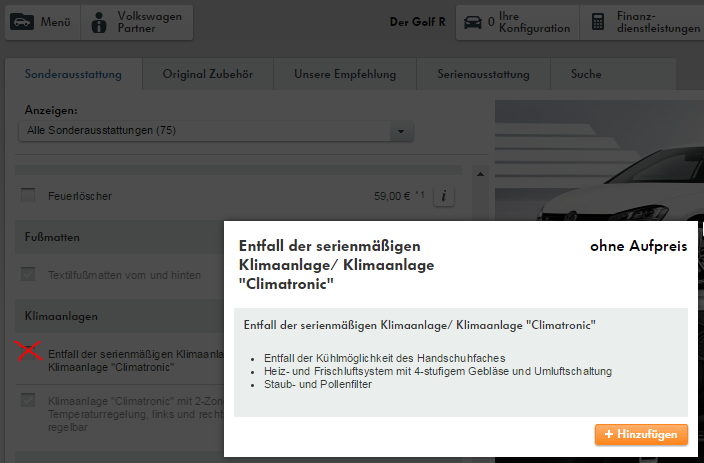Screen dimensions: 704x463
Task: Switch to the Original Zubehör tab
Action: coord(206,74)
